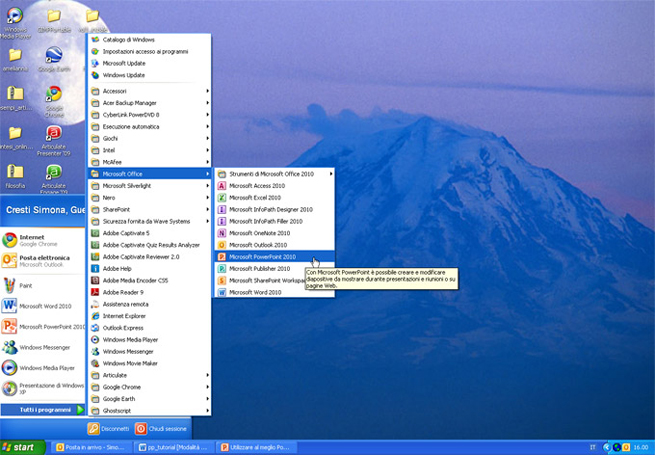Click the start button
The width and height of the screenshot is (655, 455).
(x=23, y=447)
